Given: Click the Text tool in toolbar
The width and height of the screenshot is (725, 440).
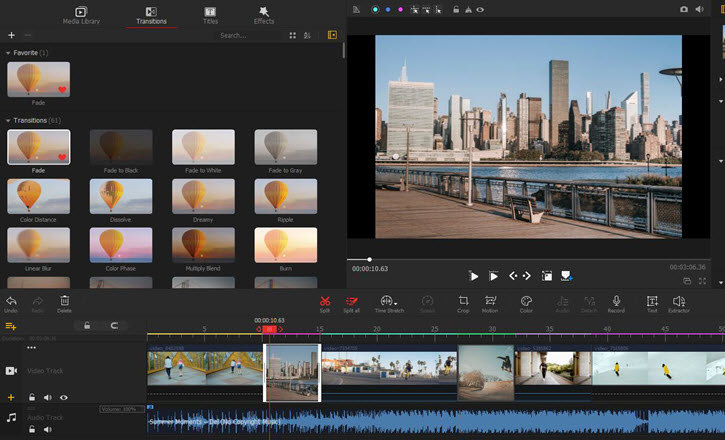Looking at the screenshot, I should (x=652, y=302).
